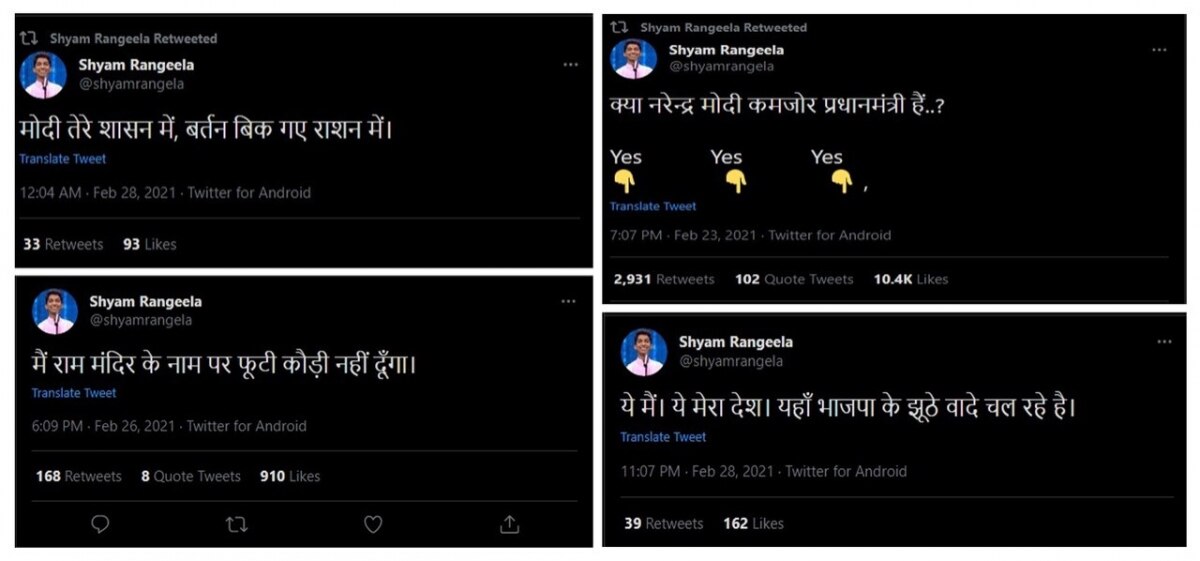Open more options on 7:07 PM tweet
The image size is (1200, 561).
coord(1158,50)
